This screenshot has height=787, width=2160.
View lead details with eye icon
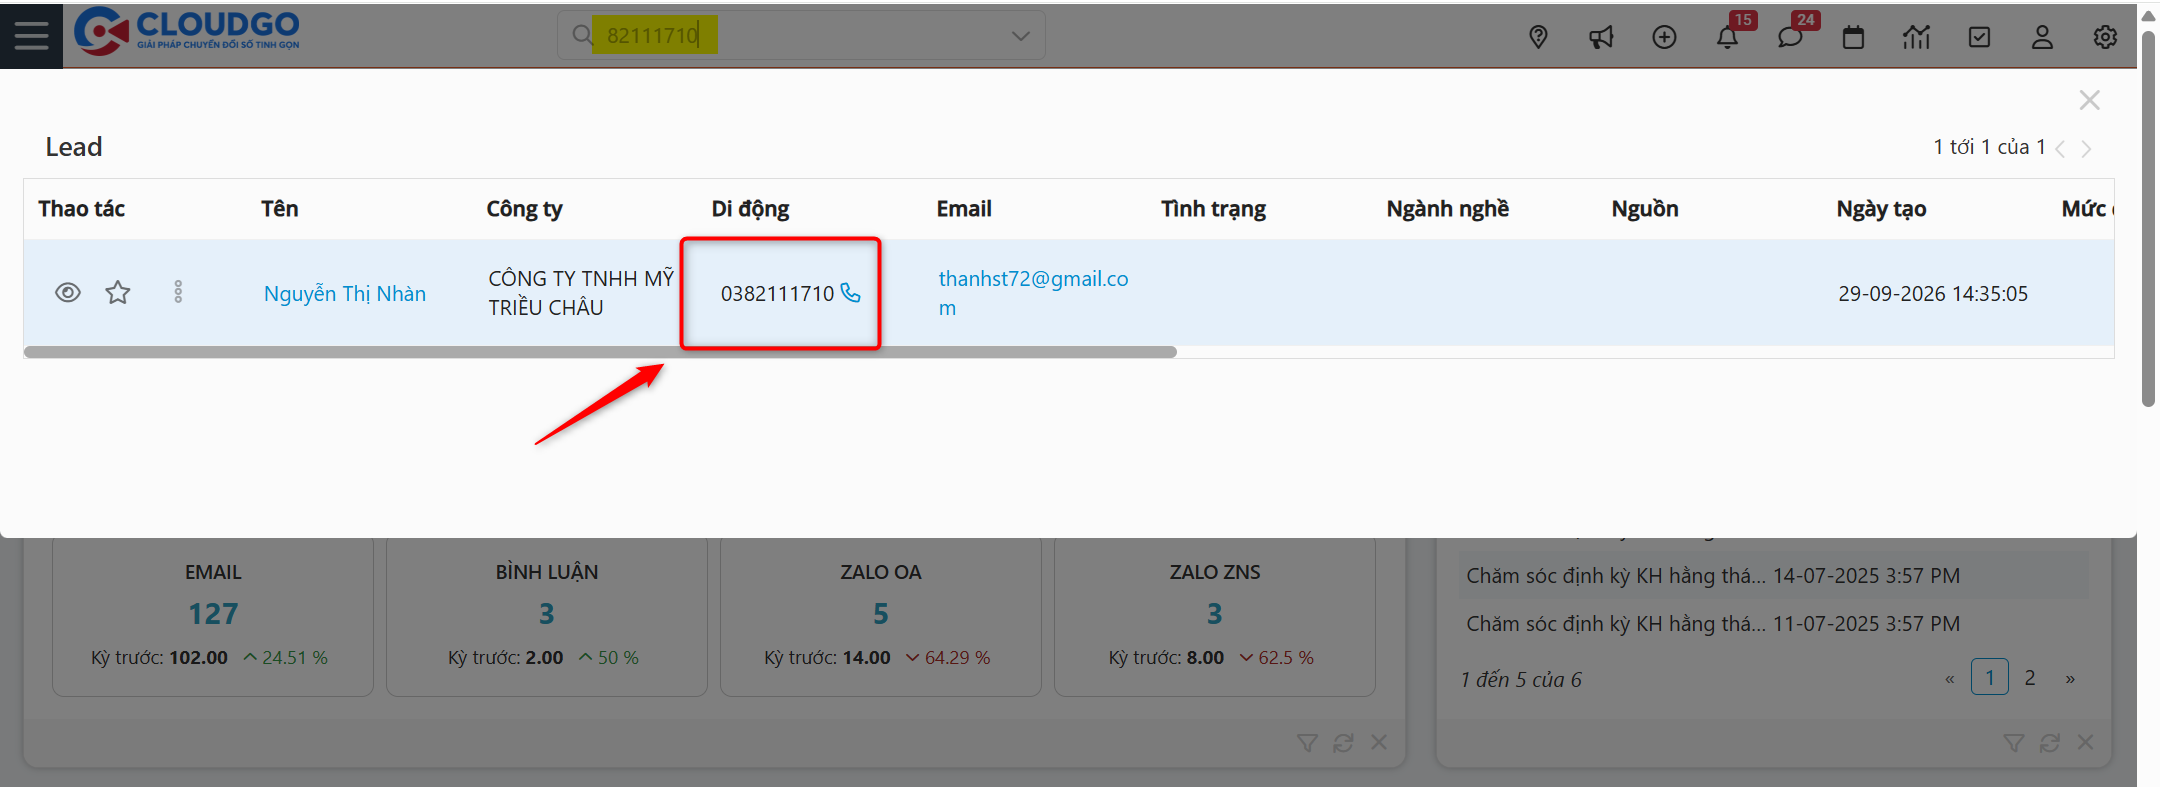[x=68, y=292]
